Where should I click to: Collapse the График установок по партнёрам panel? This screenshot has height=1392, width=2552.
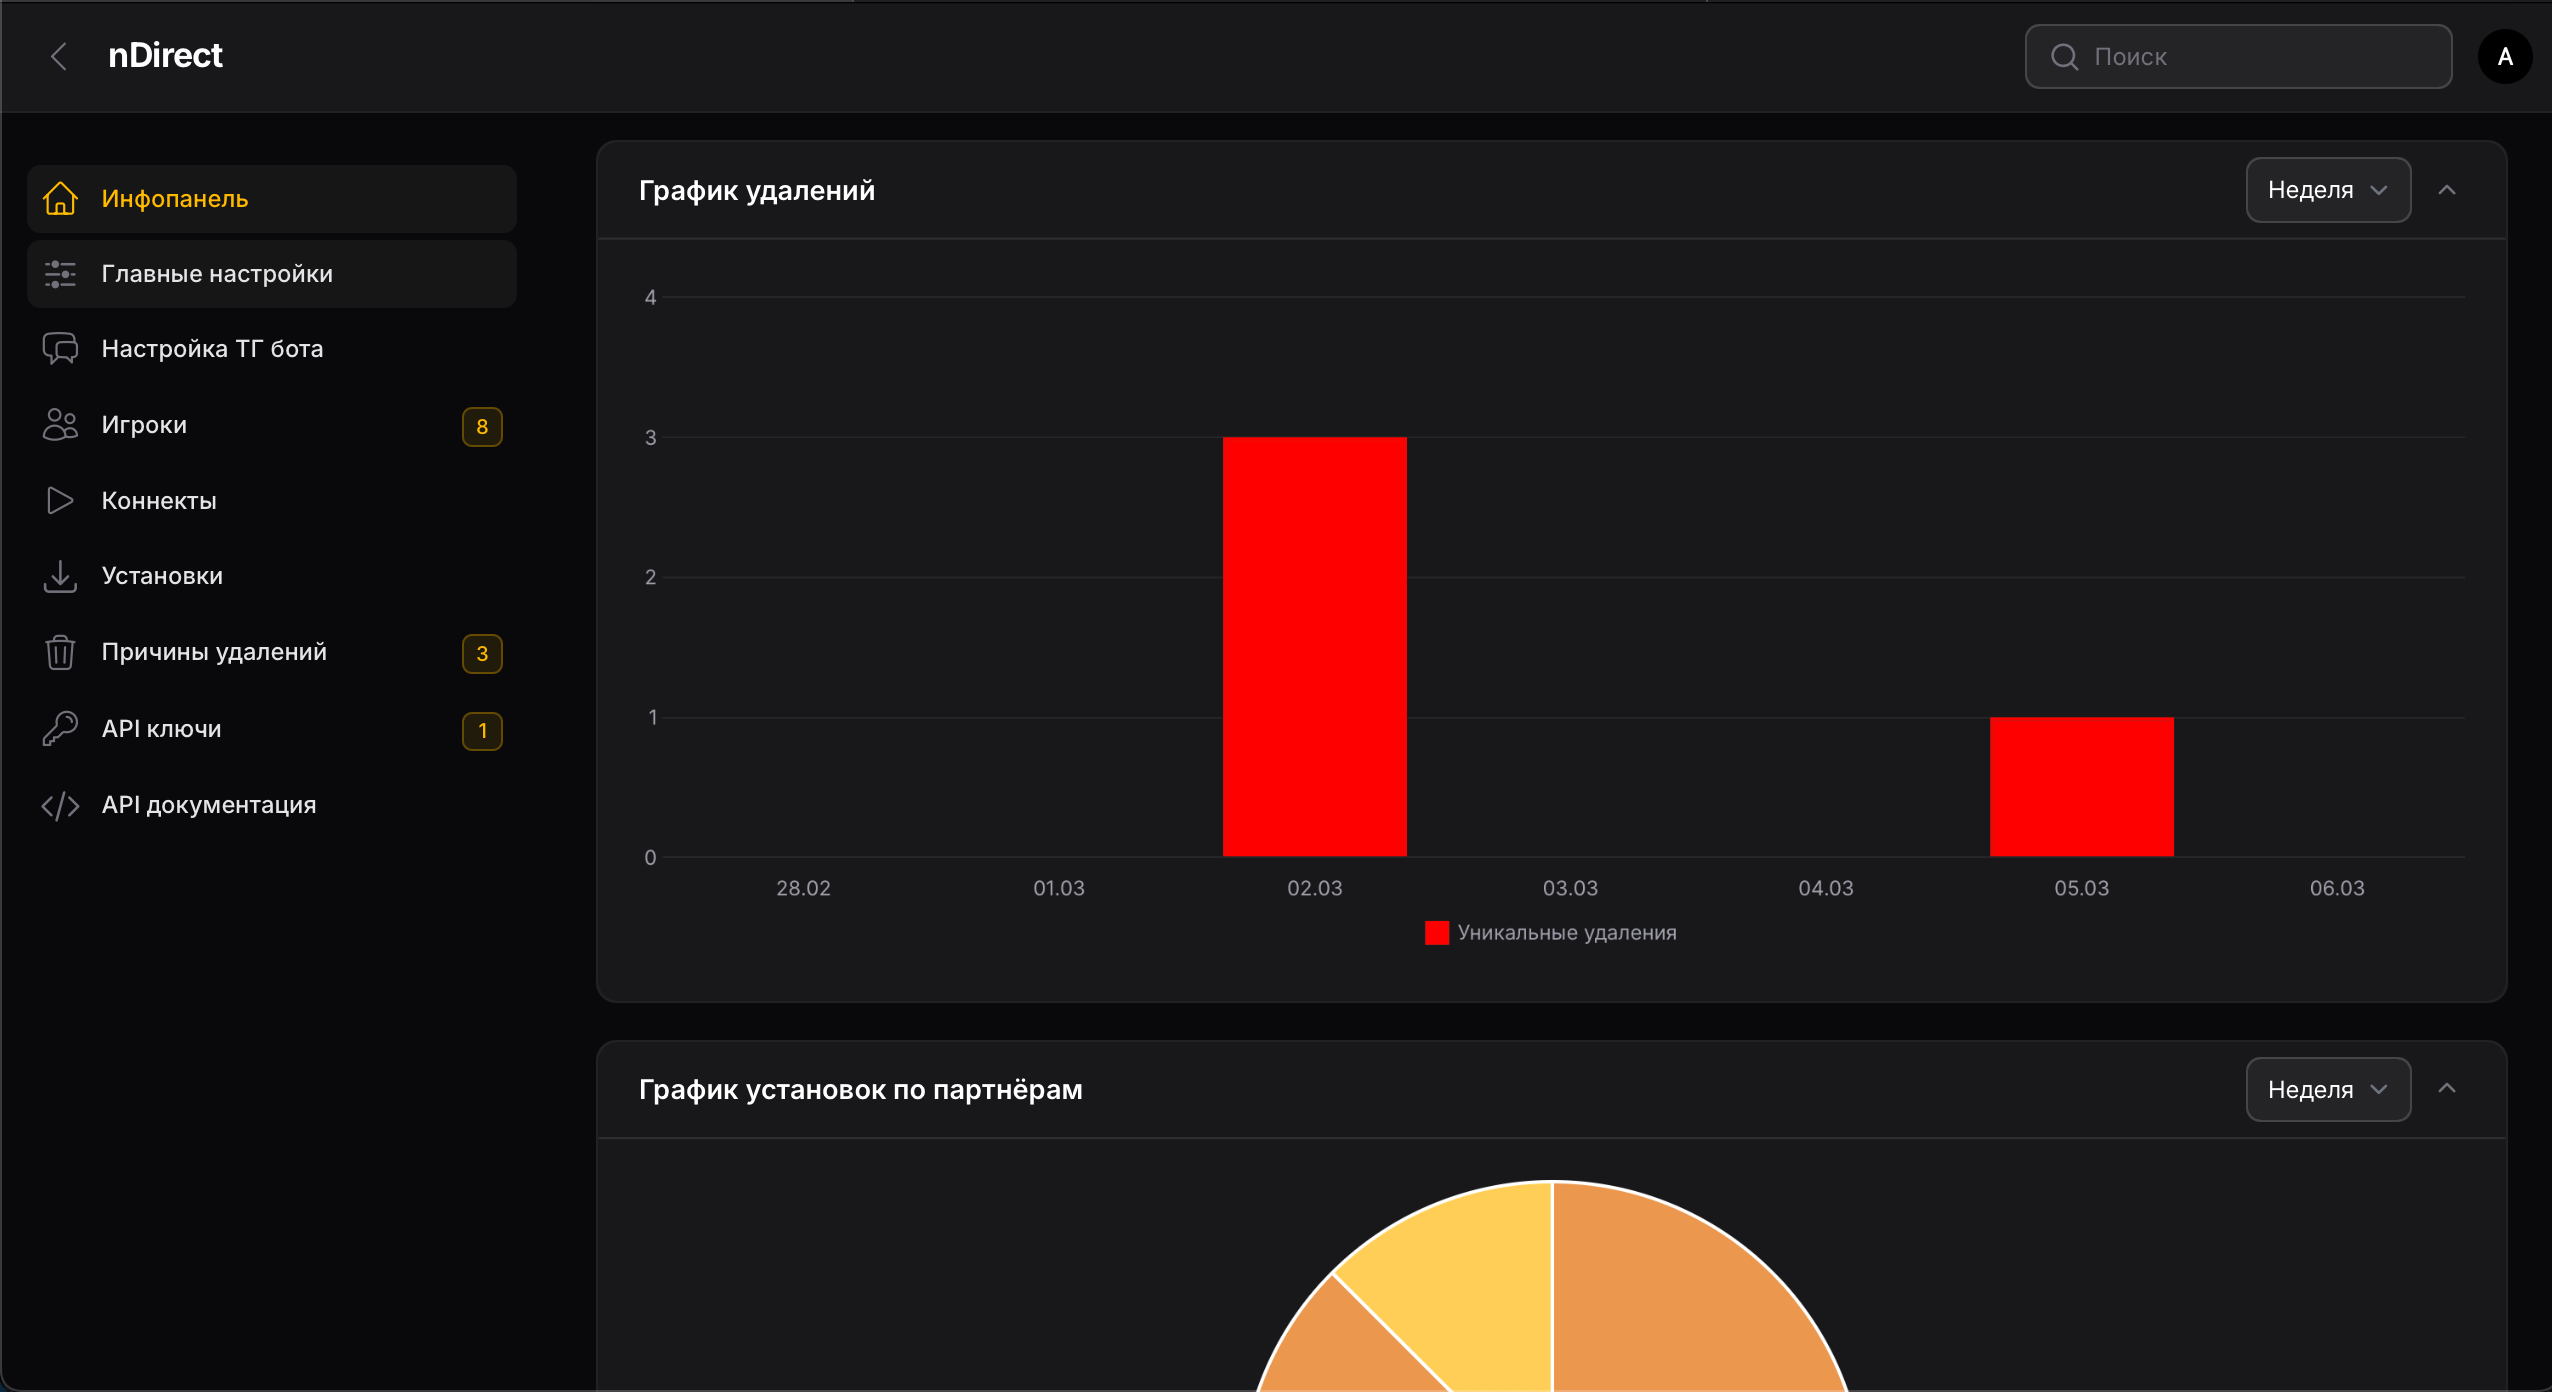click(2447, 1088)
